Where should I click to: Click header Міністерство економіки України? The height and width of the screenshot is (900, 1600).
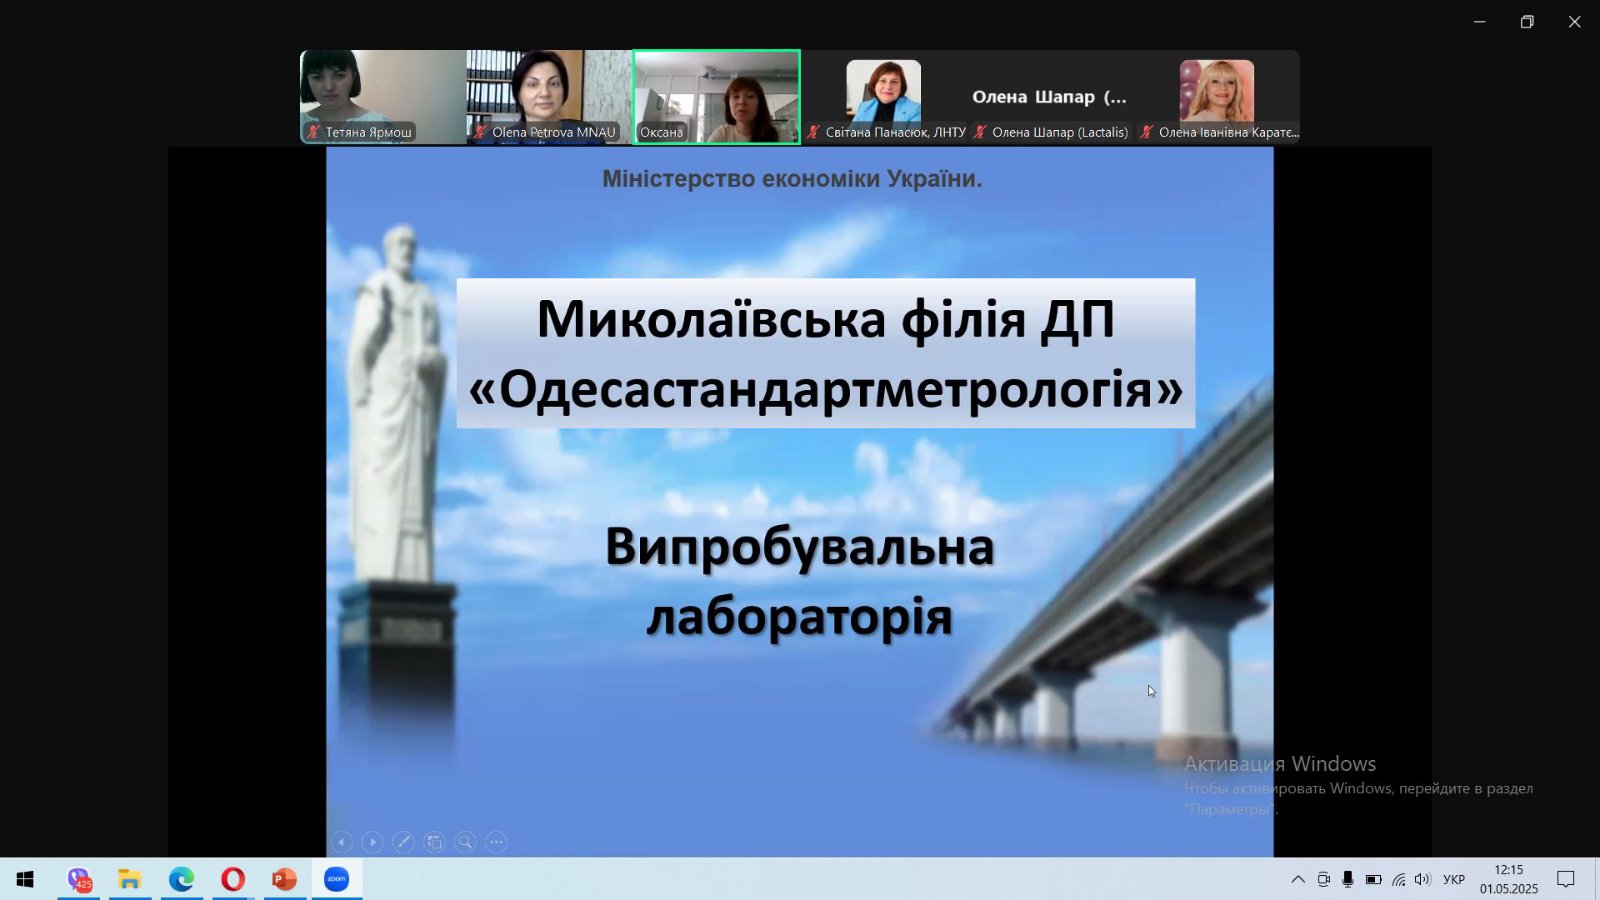pyautogui.click(x=792, y=179)
